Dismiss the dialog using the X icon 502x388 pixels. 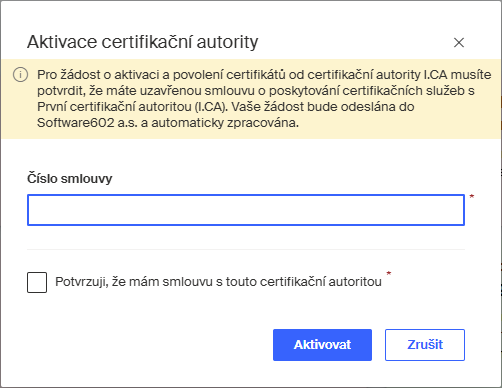pyautogui.click(x=459, y=42)
